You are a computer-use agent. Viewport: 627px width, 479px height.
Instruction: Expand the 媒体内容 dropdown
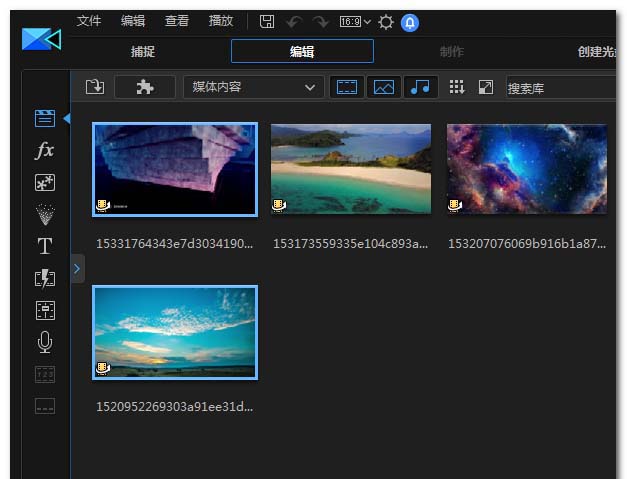[x=253, y=87]
